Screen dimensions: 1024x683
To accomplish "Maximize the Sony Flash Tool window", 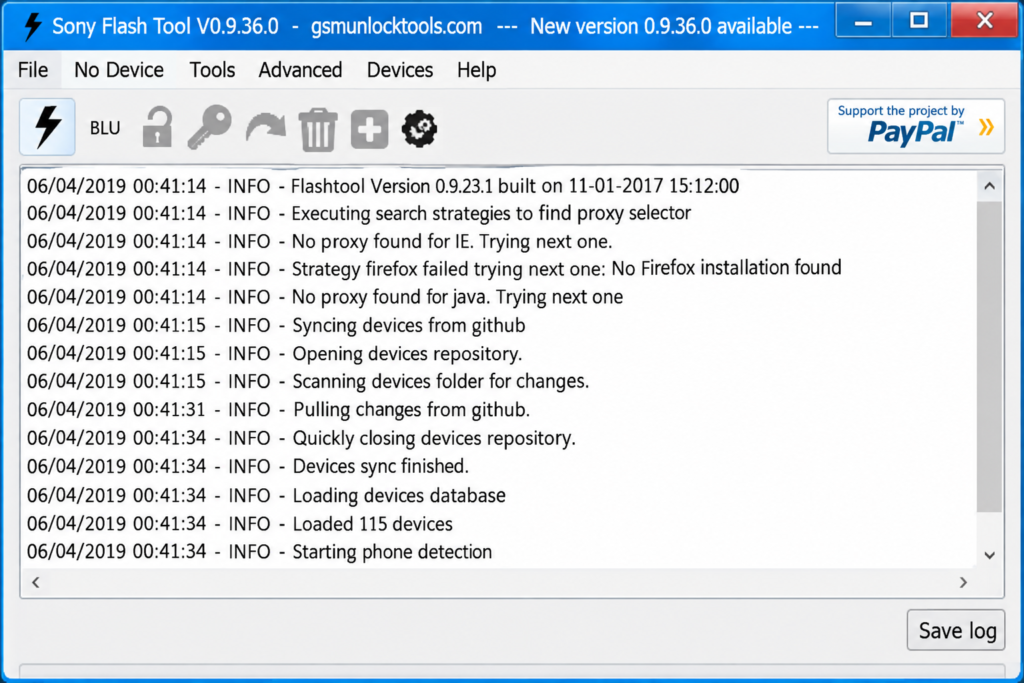I will point(919,21).
